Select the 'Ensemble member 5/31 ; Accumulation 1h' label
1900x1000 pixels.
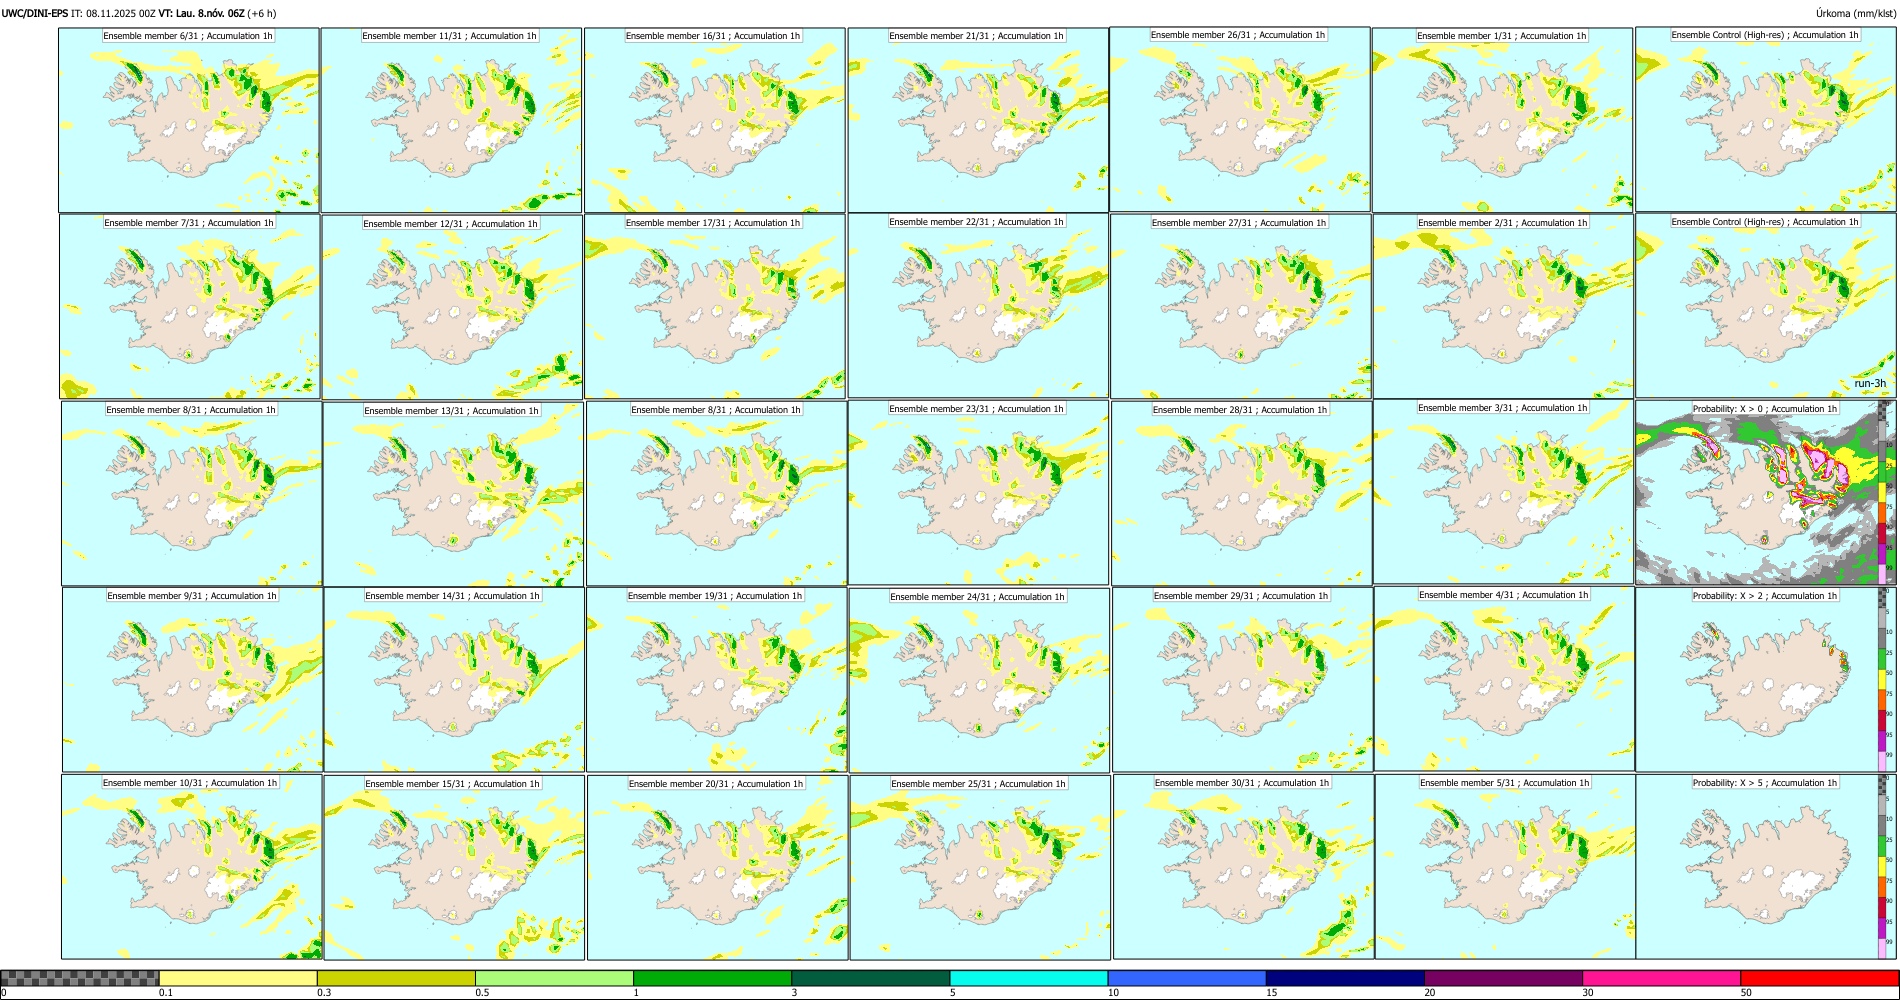pos(1505,783)
